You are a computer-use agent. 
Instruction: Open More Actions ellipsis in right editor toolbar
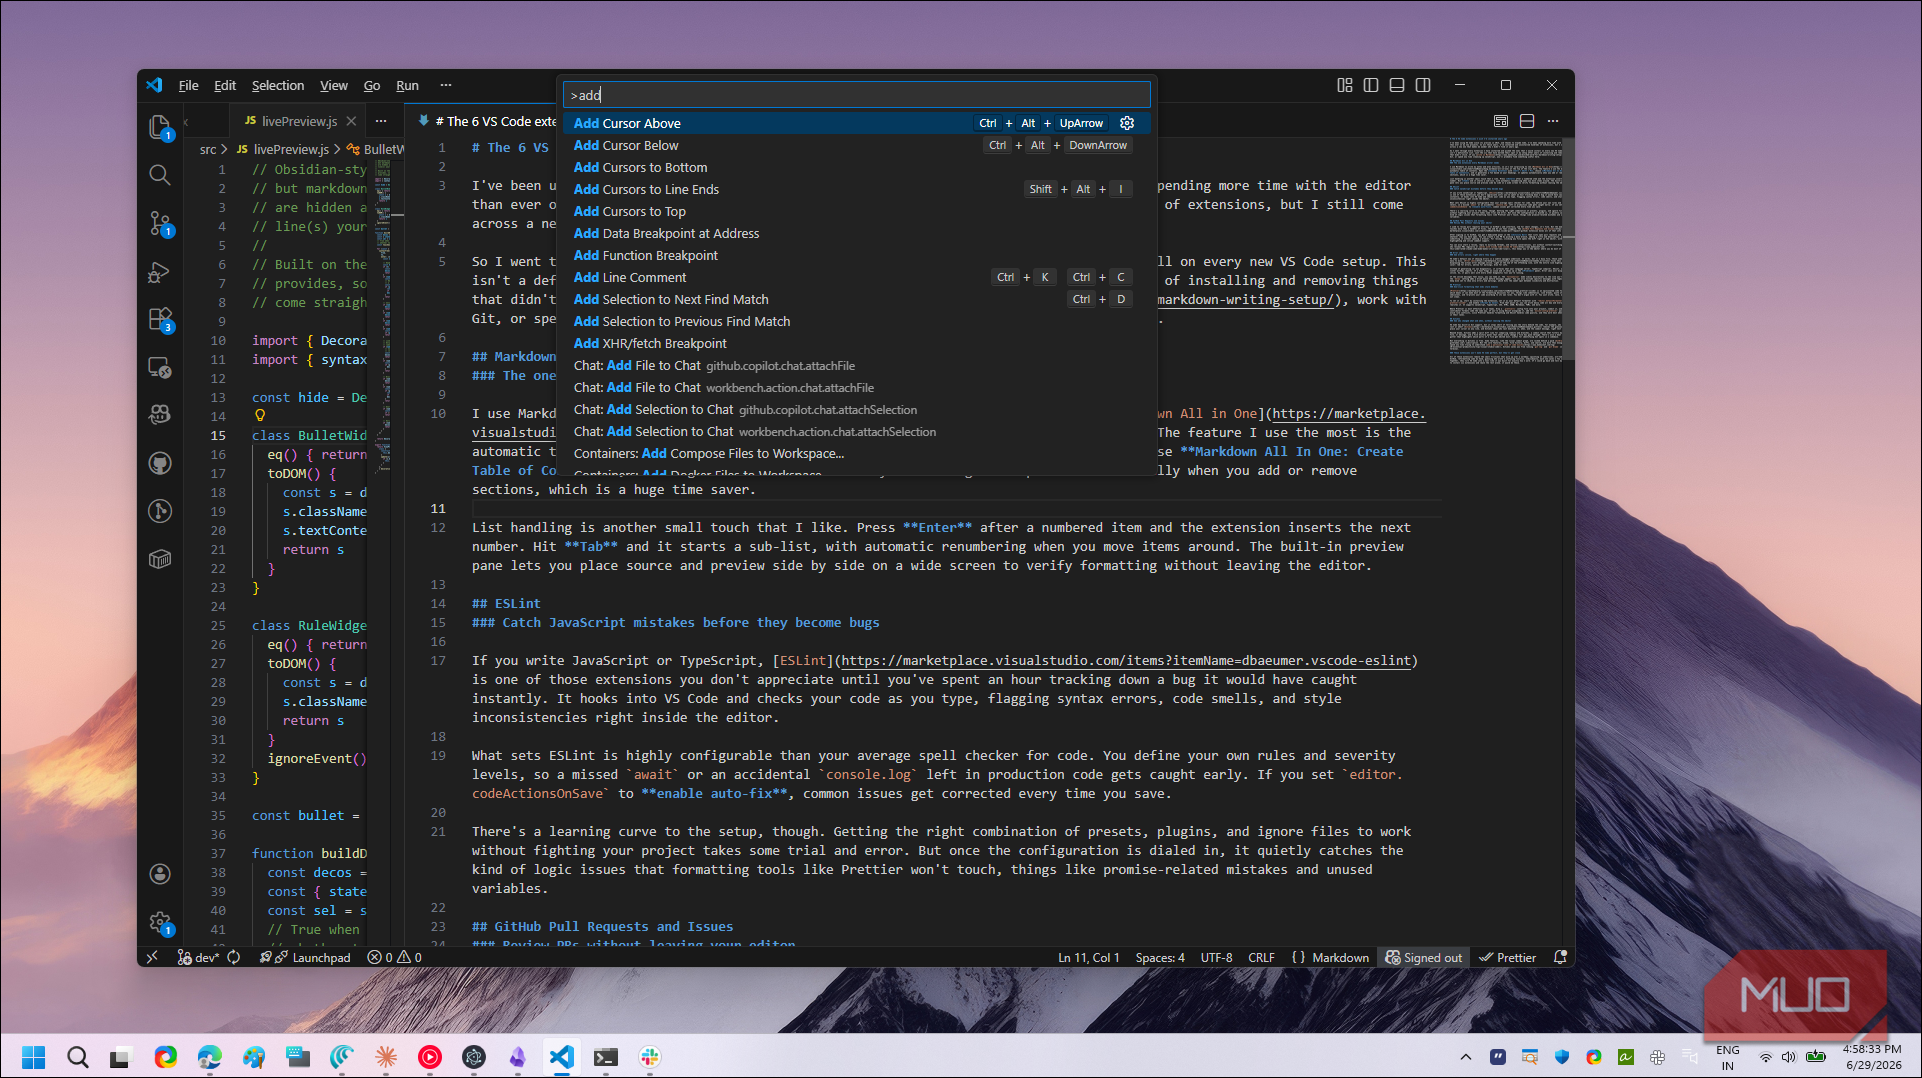click(1553, 121)
